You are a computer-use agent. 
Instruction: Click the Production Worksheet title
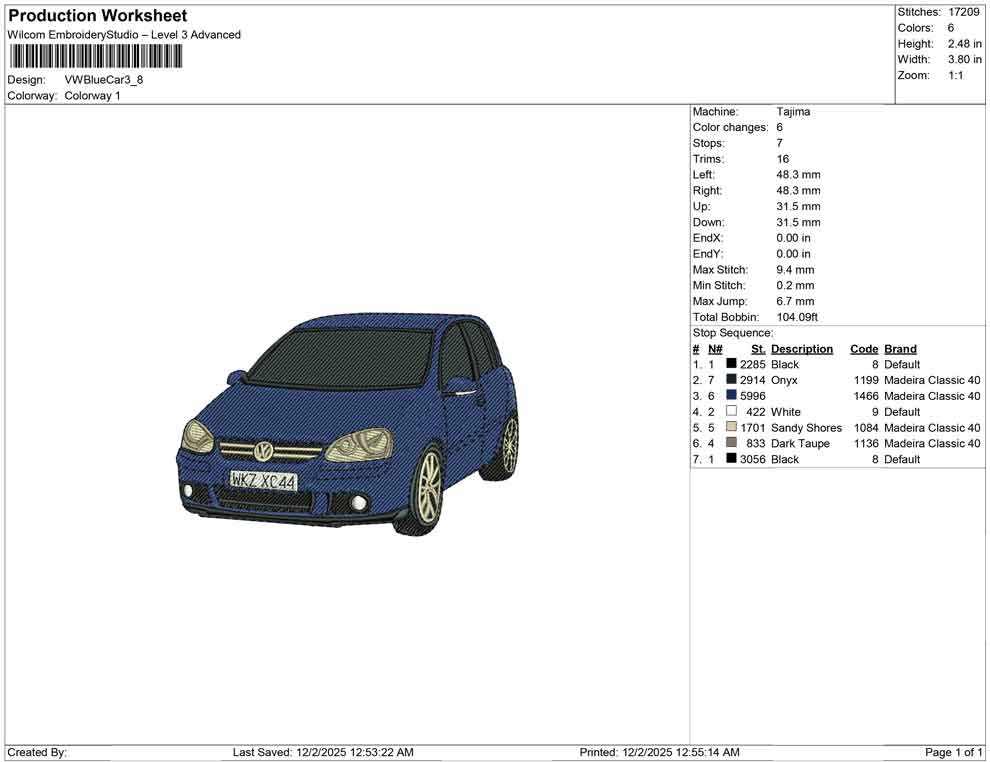[x=96, y=16]
